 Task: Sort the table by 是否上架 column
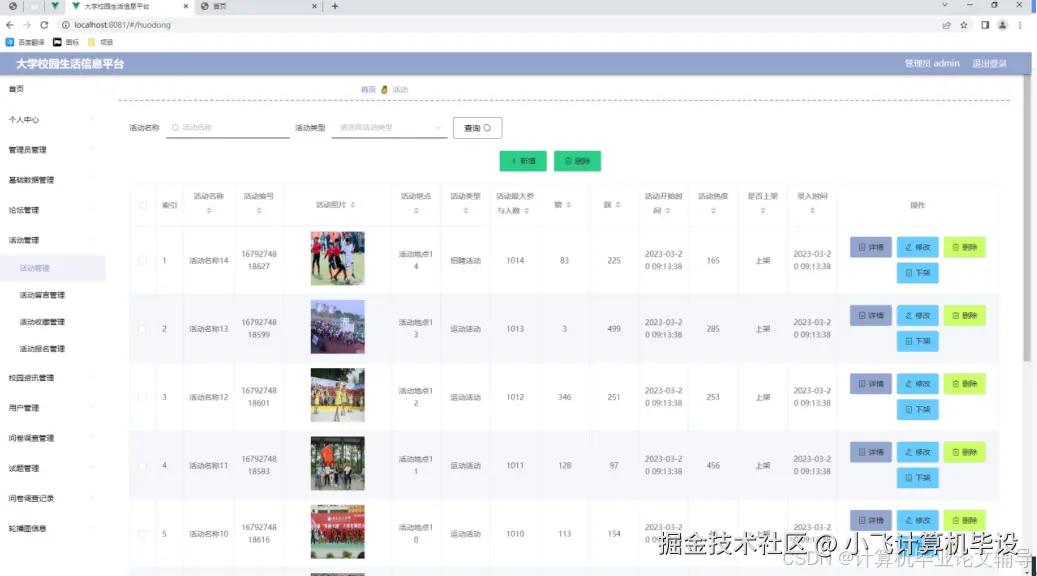[x=763, y=211]
